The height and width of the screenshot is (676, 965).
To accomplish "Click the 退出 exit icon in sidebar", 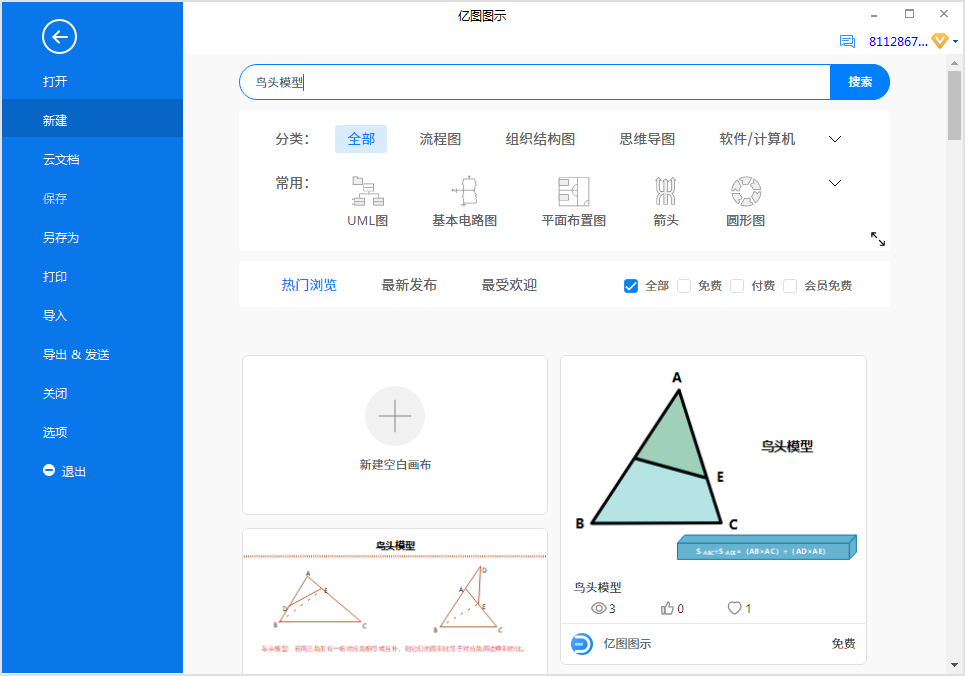I will point(49,470).
